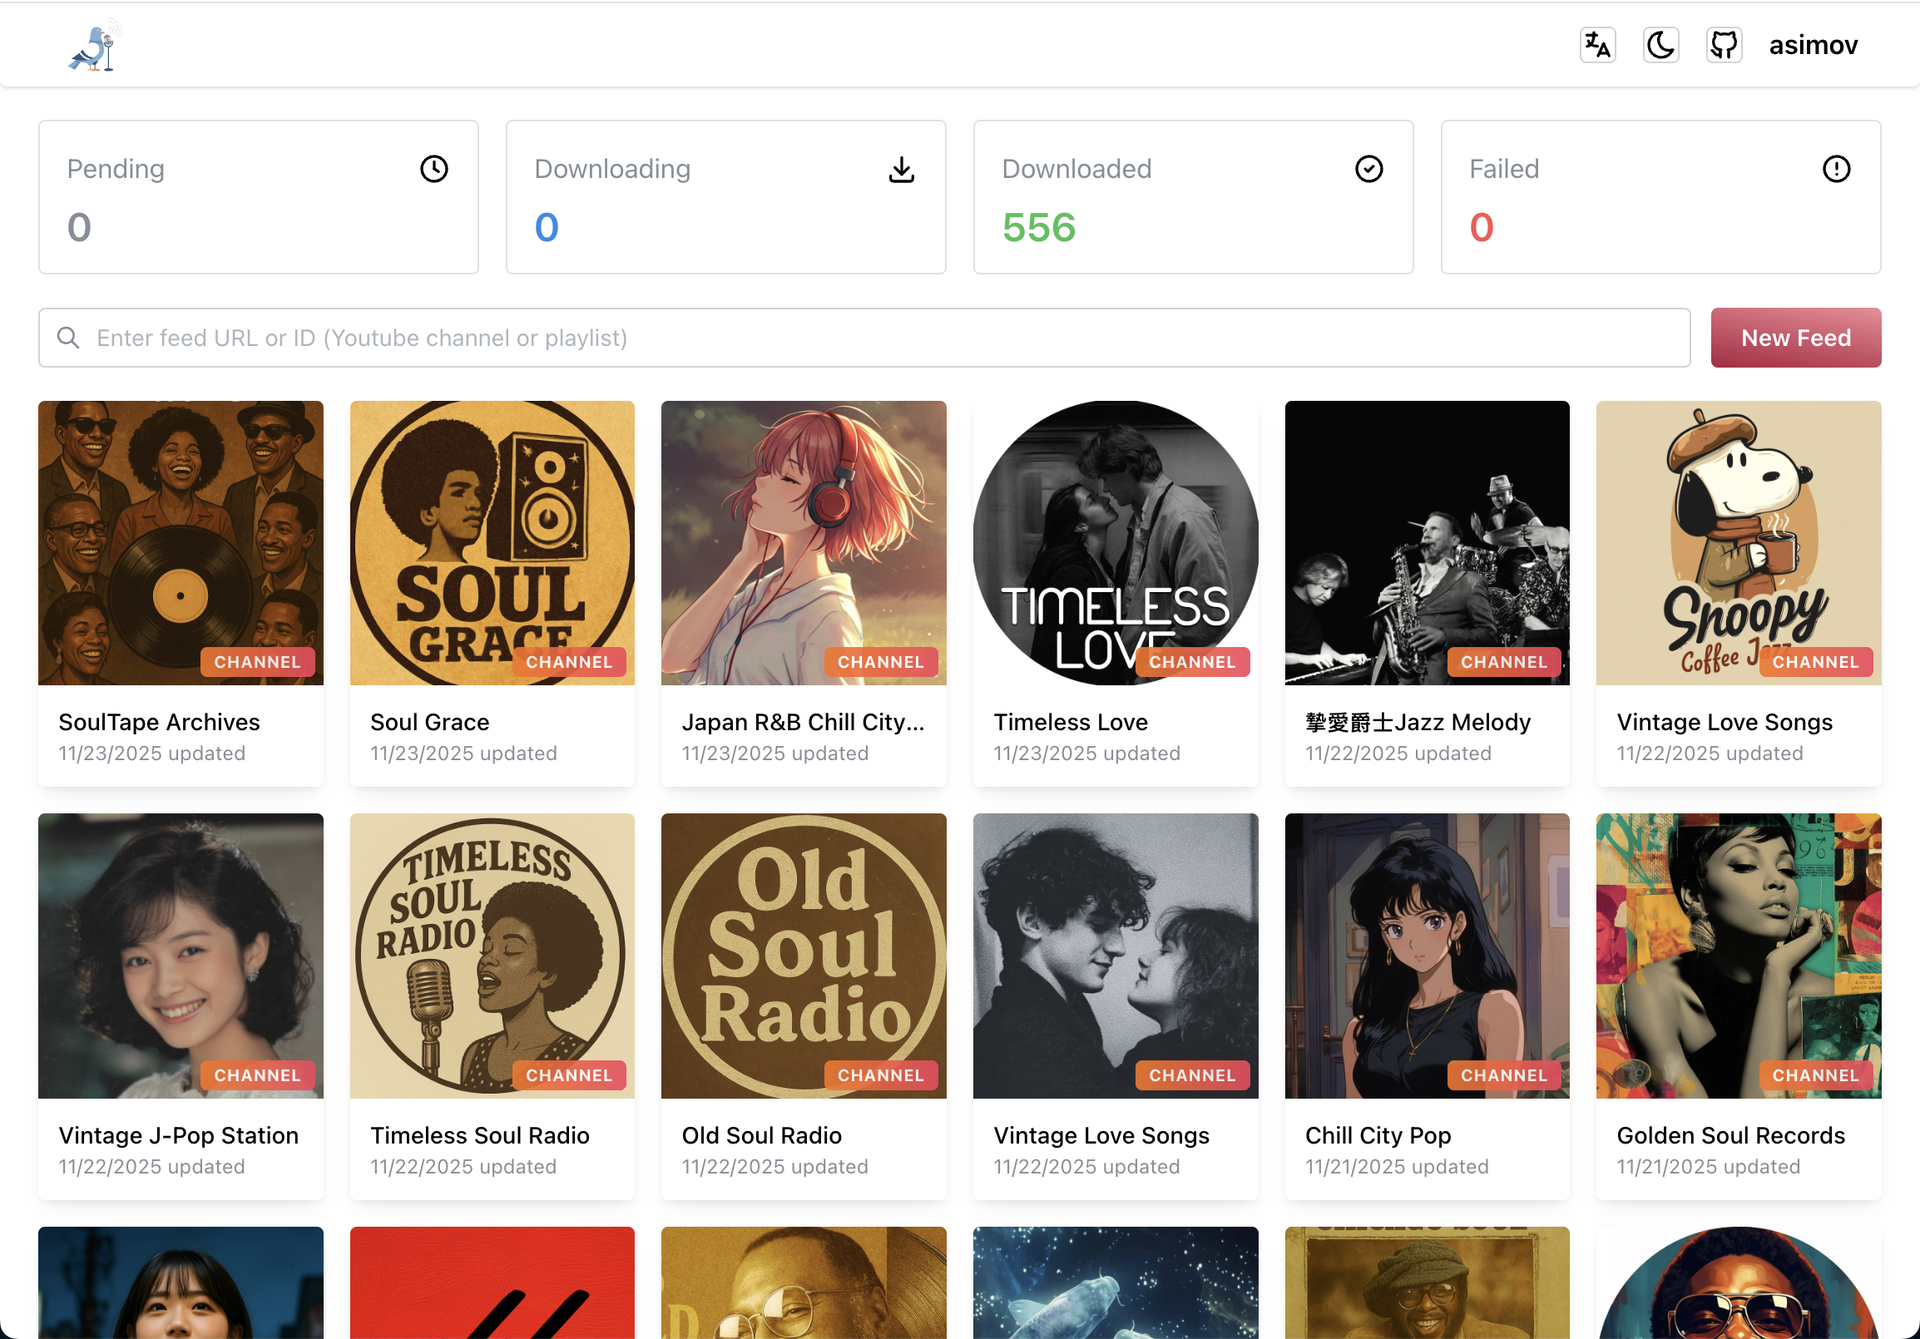Open the Snoopy Coffee Jazz cover image
Screen dimensions: 1920x1339
click(x=1738, y=543)
